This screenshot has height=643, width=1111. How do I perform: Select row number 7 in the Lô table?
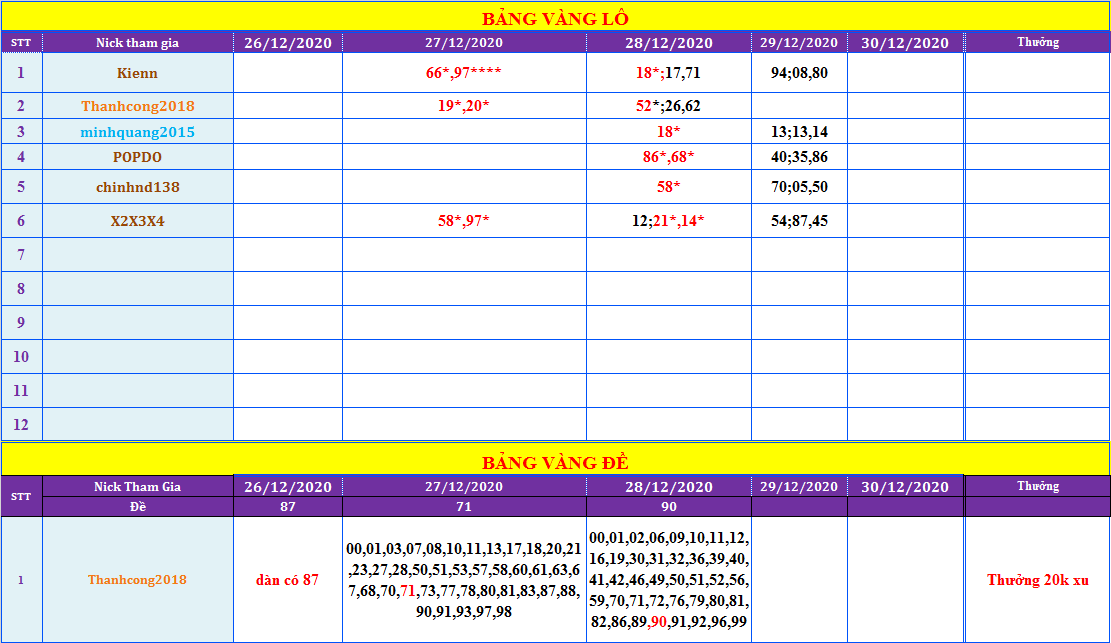tap(21, 255)
